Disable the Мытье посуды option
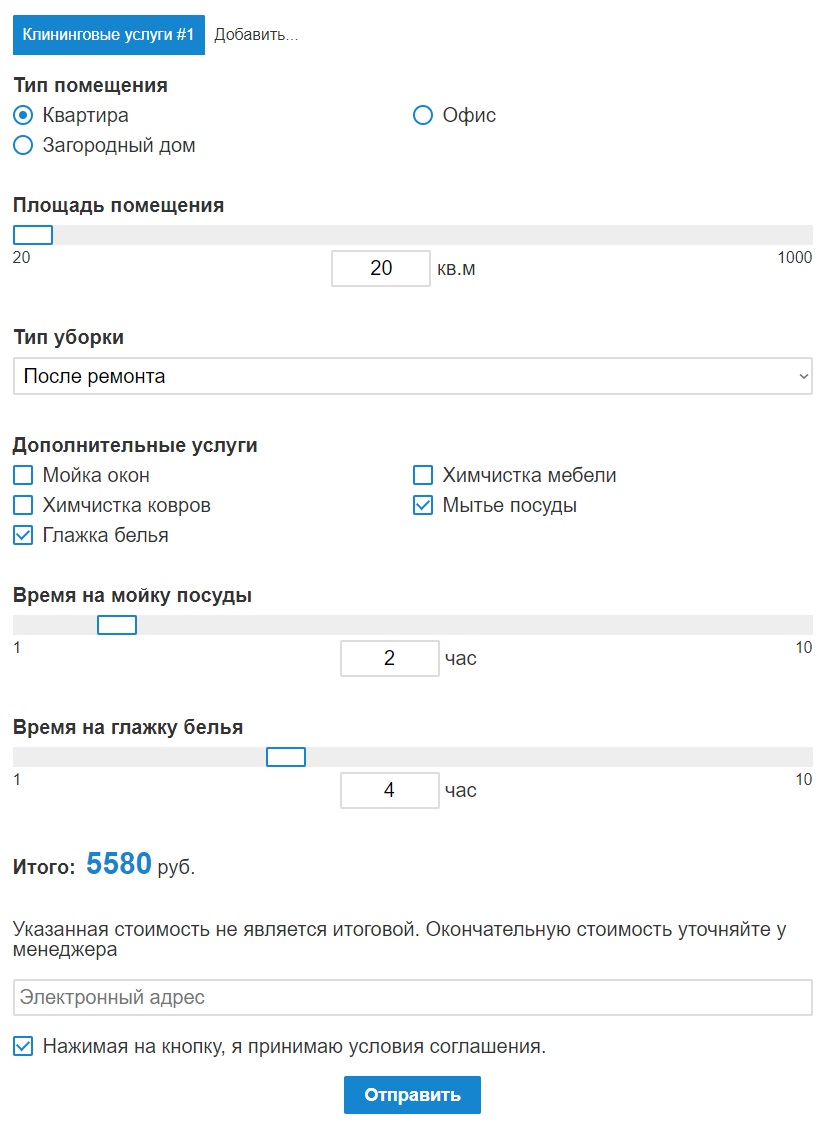 tap(422, 505)
